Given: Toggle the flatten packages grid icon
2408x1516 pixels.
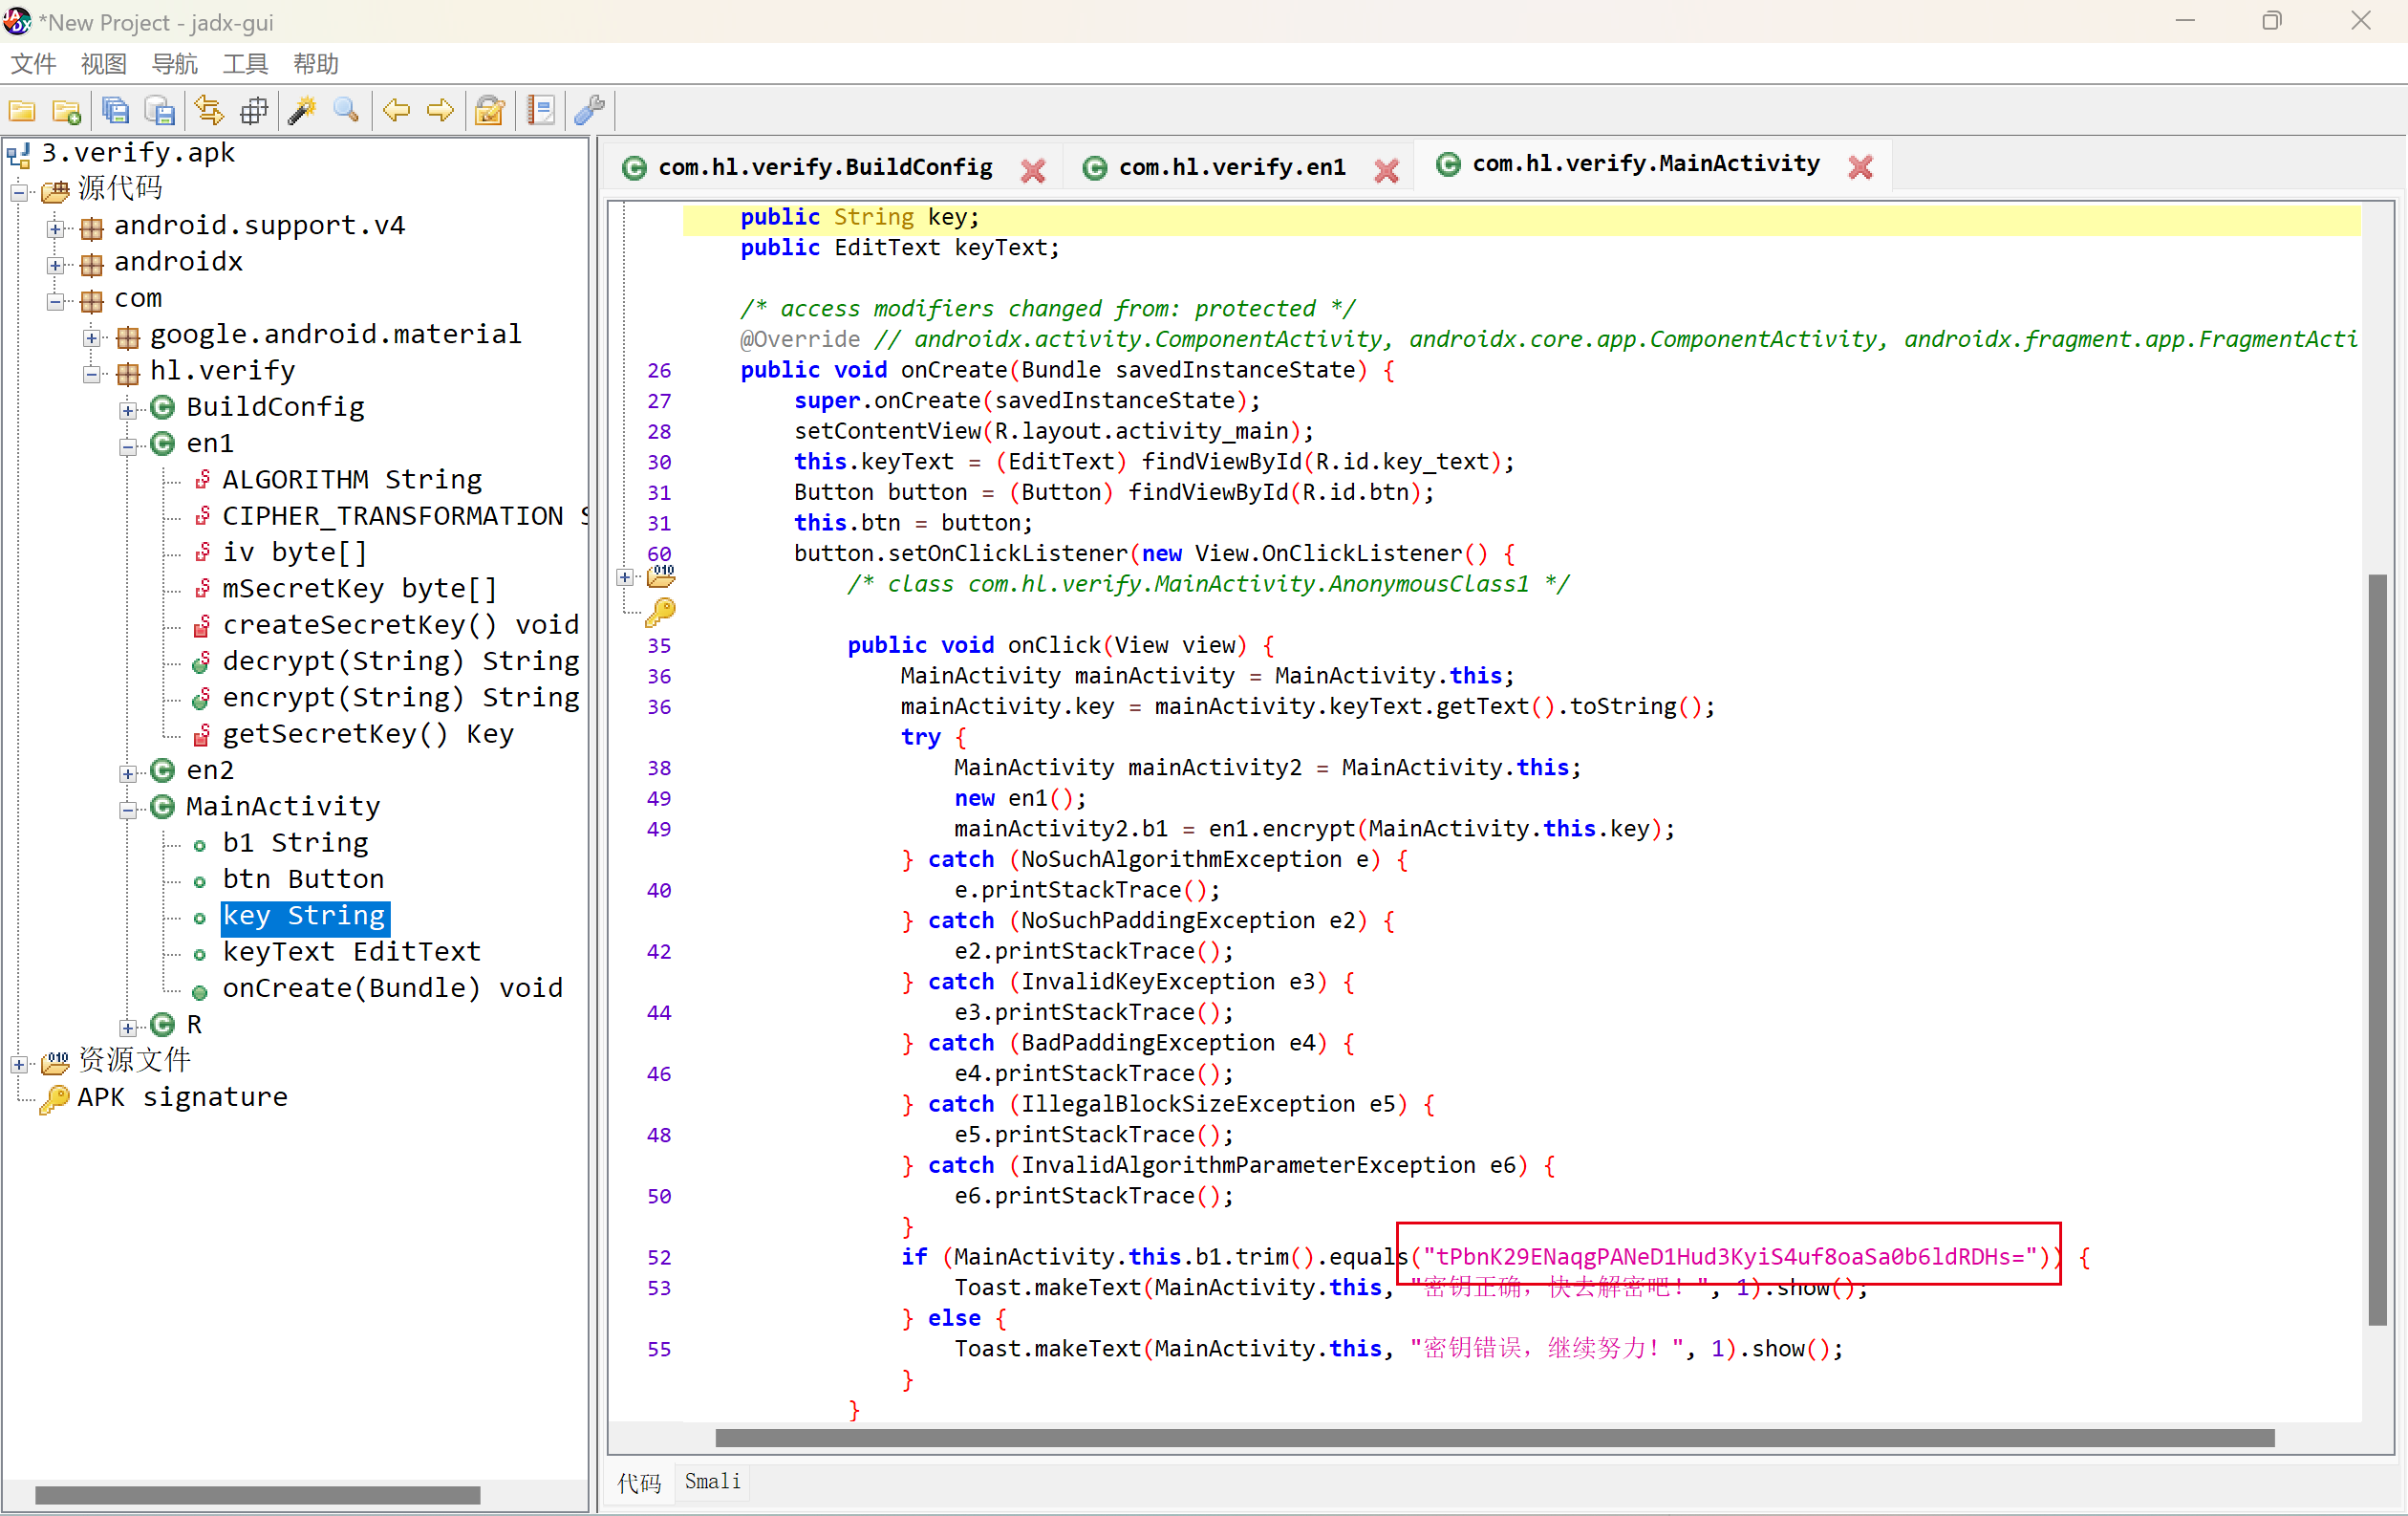Looking at the screenshot, I should [x=254, y=110].
